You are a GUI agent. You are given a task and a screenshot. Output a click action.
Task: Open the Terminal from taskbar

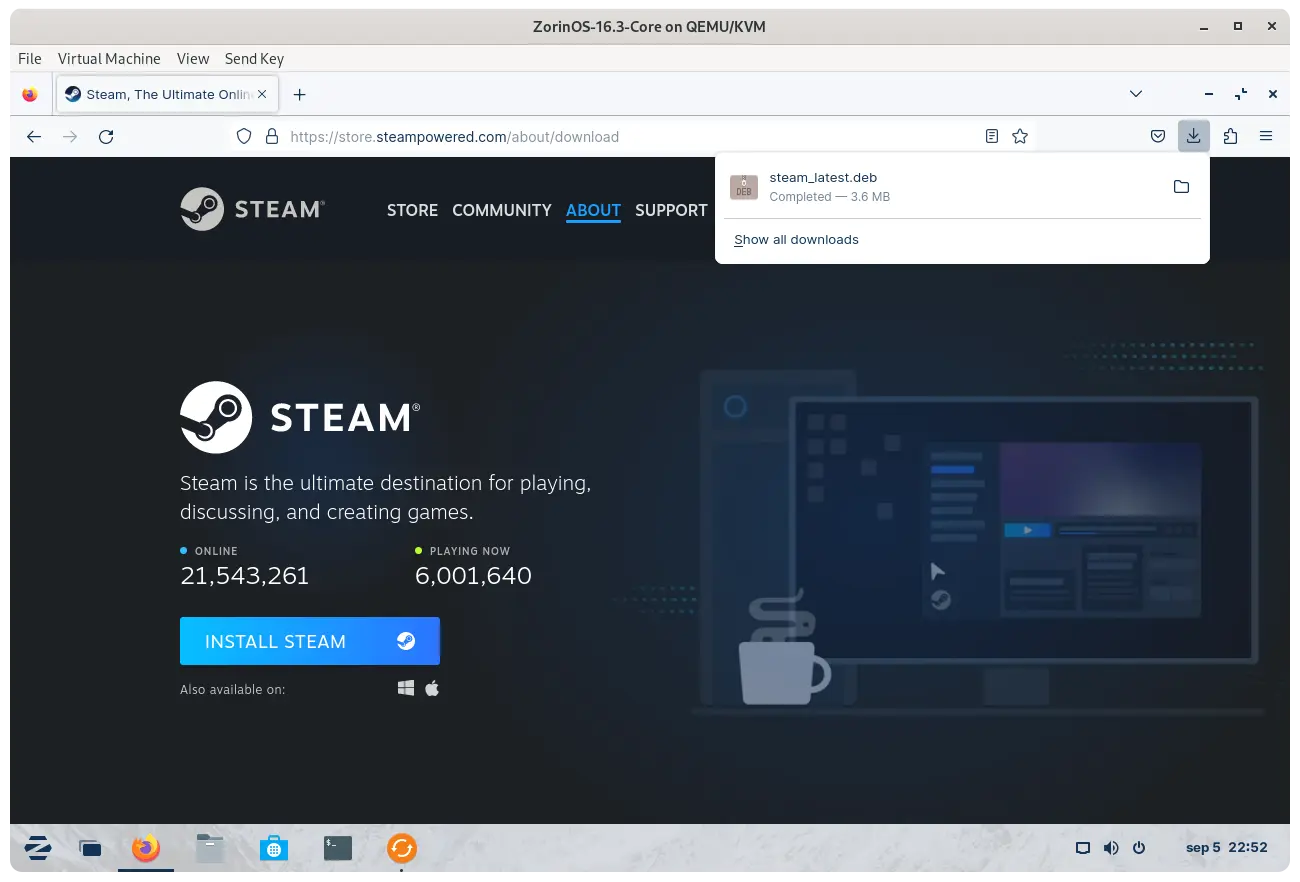338,848
